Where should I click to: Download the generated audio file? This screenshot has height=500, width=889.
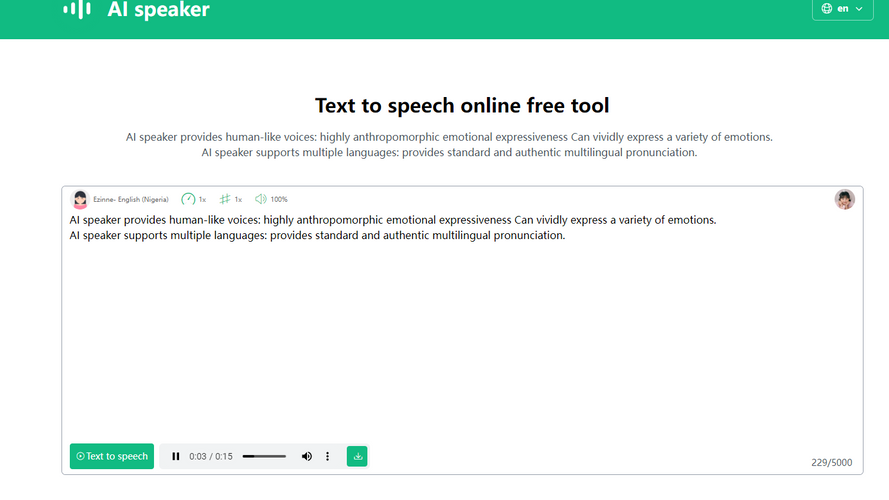click(x=357, y=456)
